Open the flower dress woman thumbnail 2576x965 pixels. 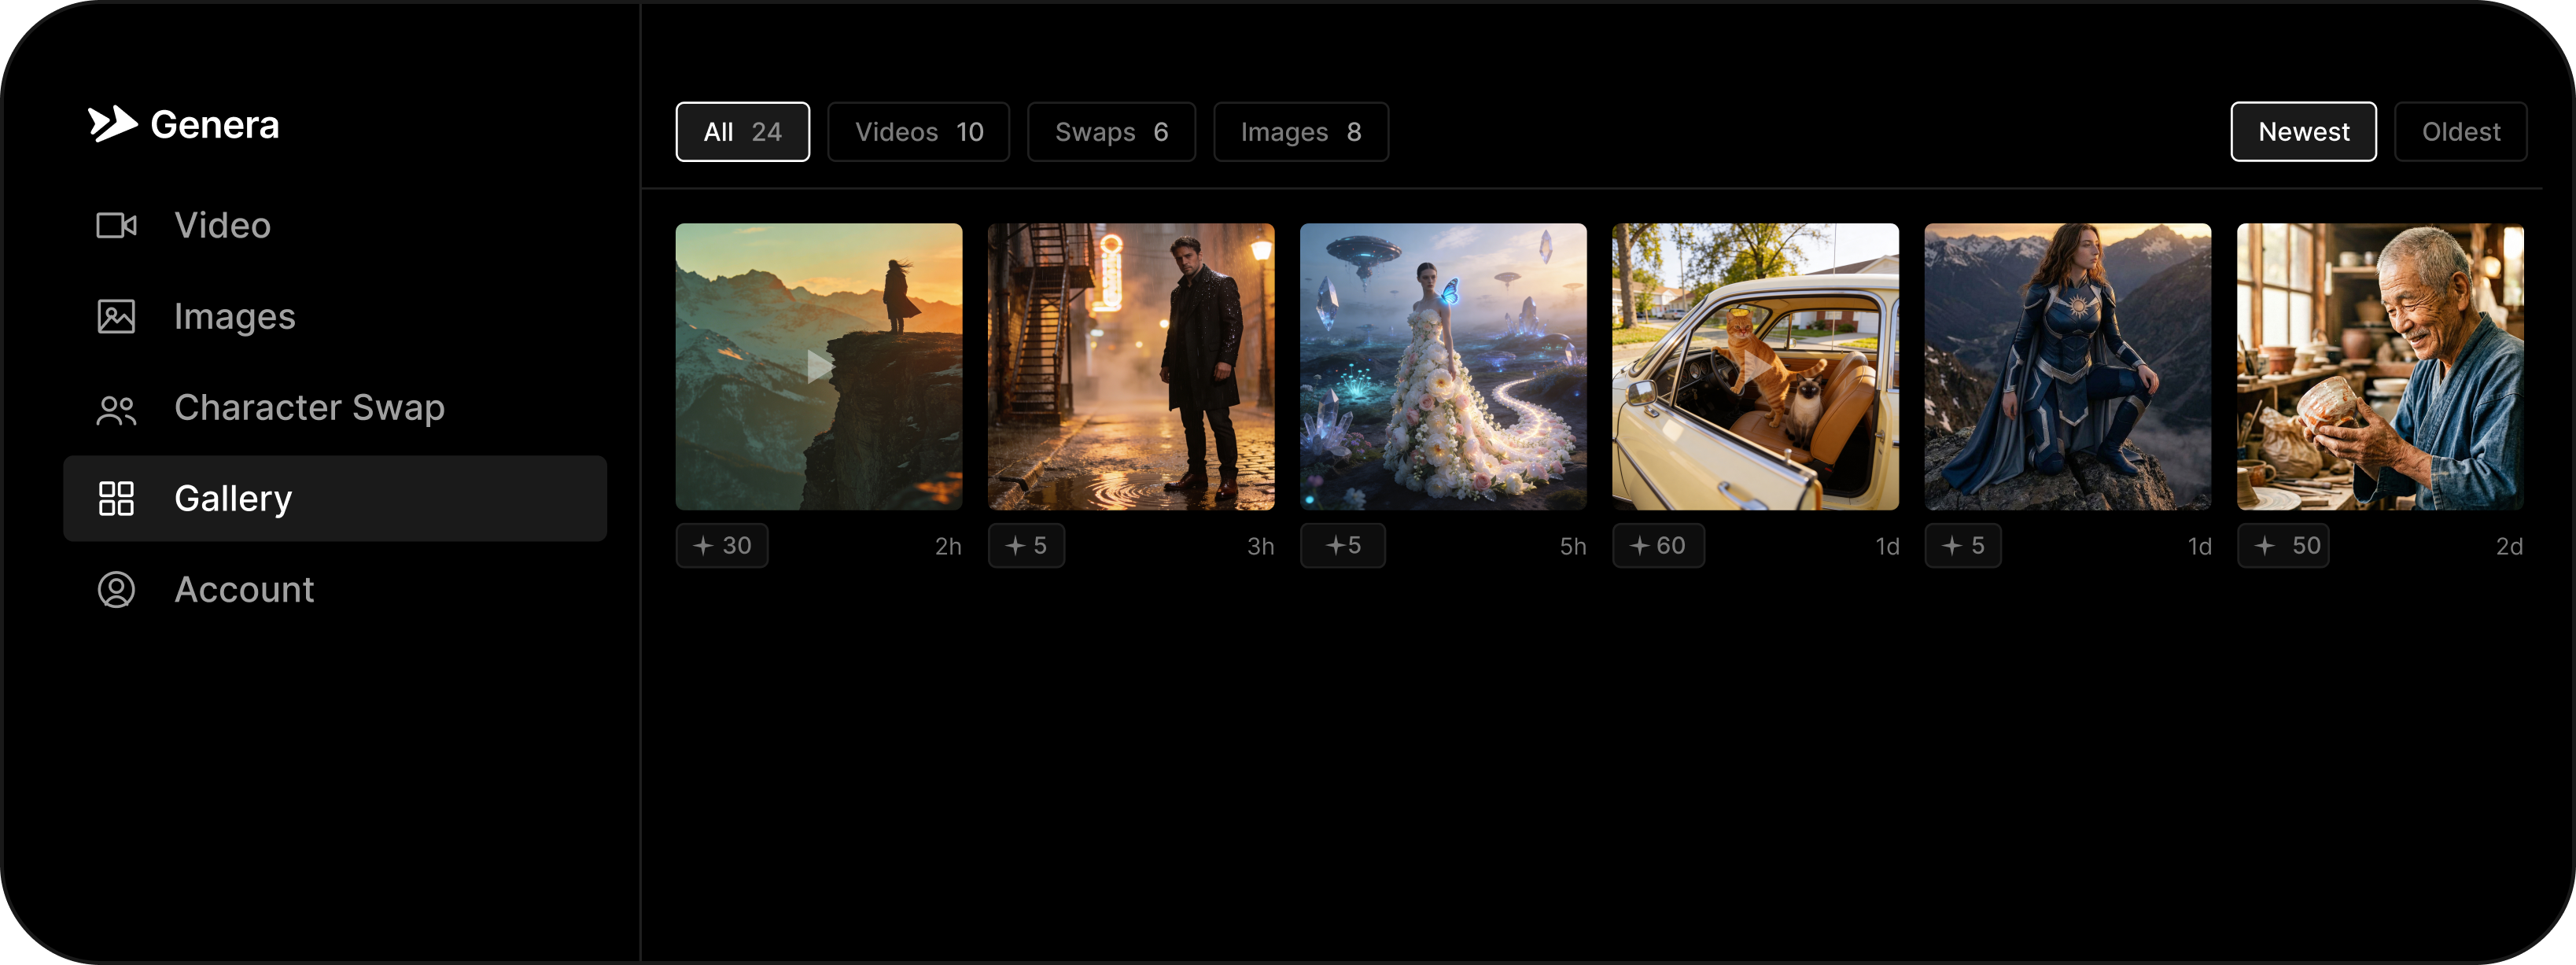pos(1442,367)
